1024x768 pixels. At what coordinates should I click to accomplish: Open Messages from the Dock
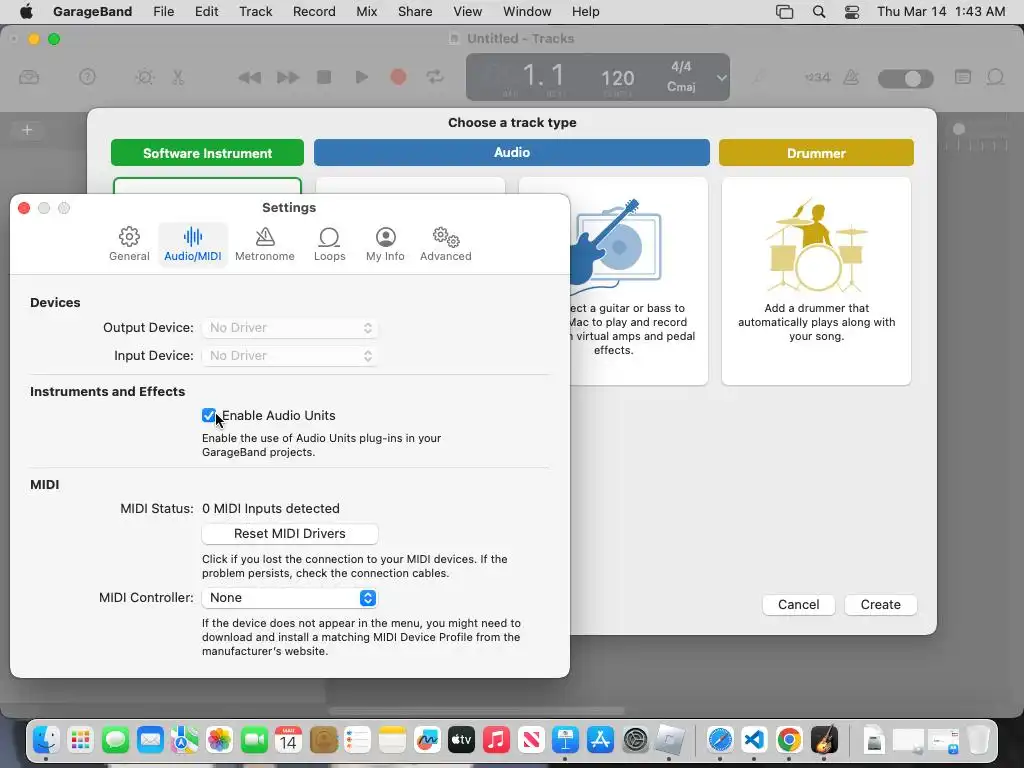pyautogui.click(x=115, y=740)
